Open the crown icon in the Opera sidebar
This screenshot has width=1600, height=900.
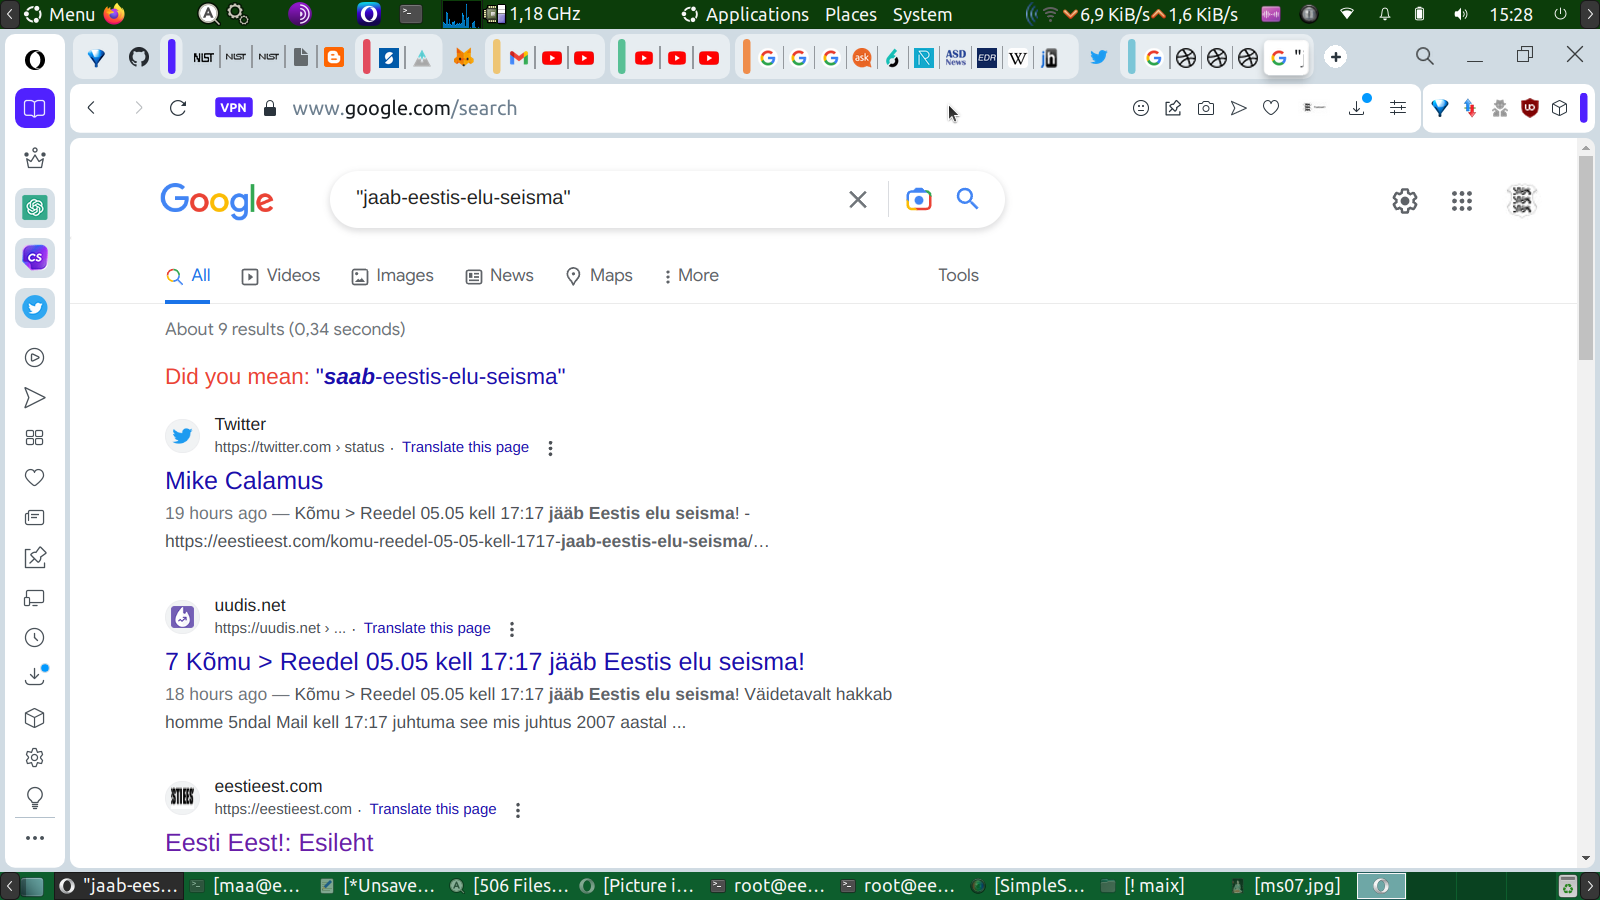coord(35,158)
